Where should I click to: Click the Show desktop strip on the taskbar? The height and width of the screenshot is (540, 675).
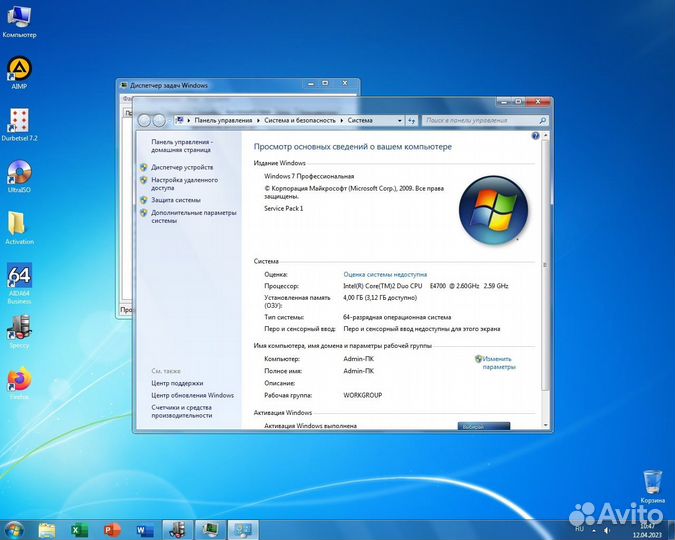click(671, 530)
